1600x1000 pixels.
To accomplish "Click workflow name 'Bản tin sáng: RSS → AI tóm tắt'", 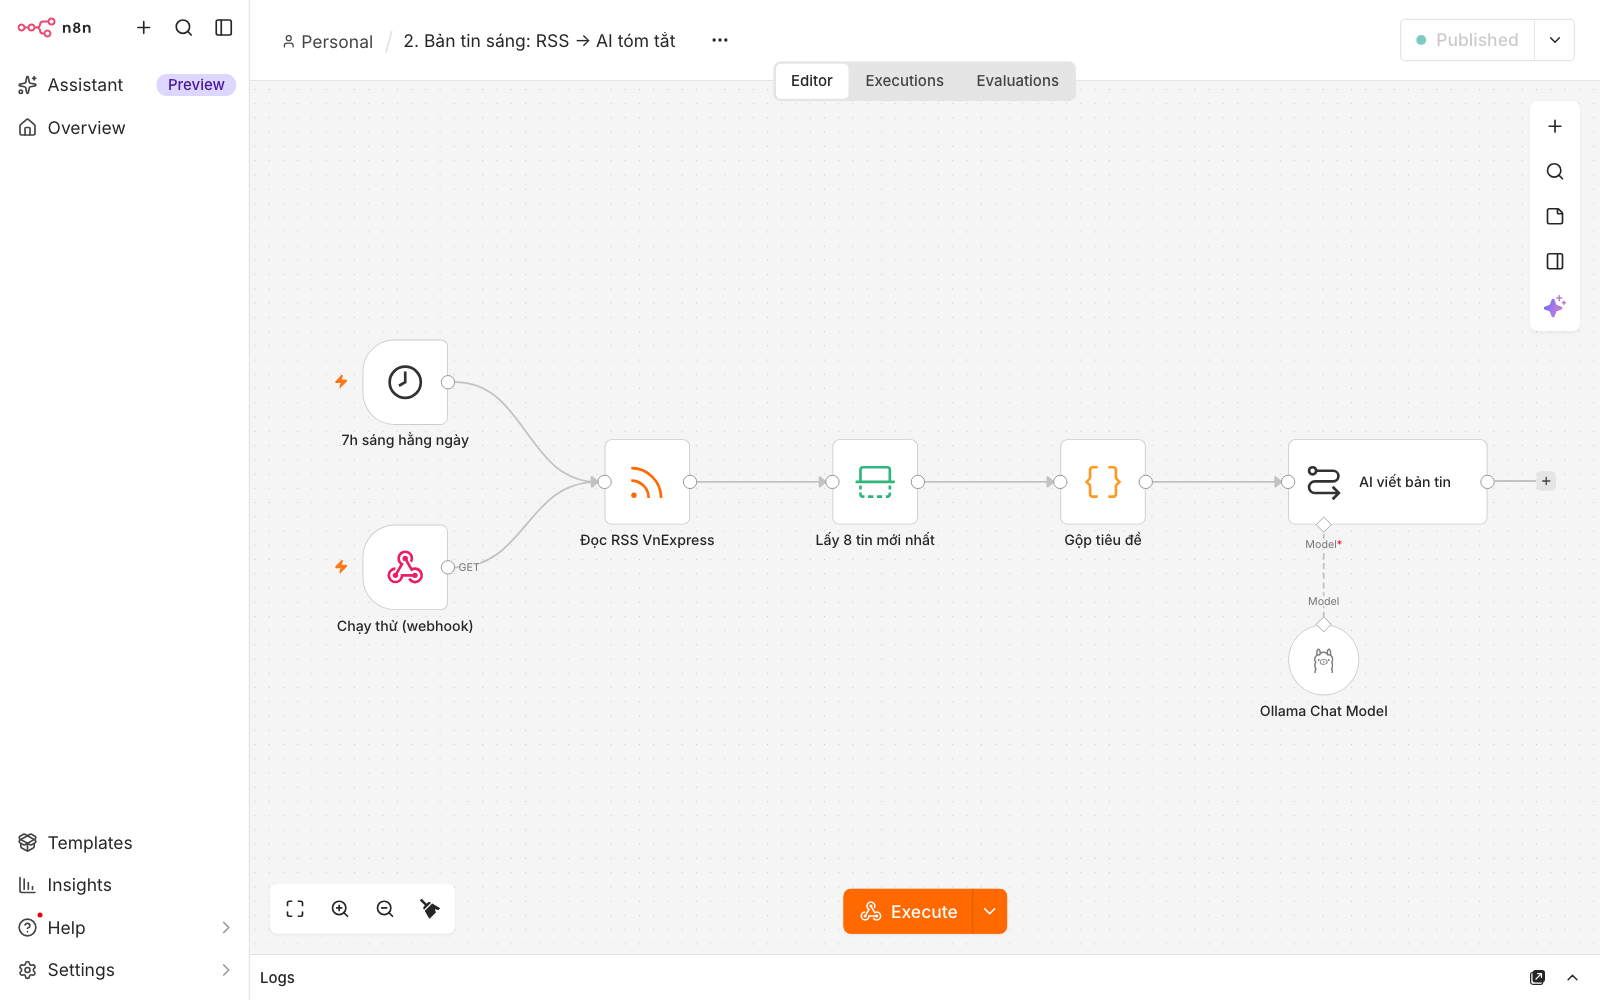I will 539,41.
